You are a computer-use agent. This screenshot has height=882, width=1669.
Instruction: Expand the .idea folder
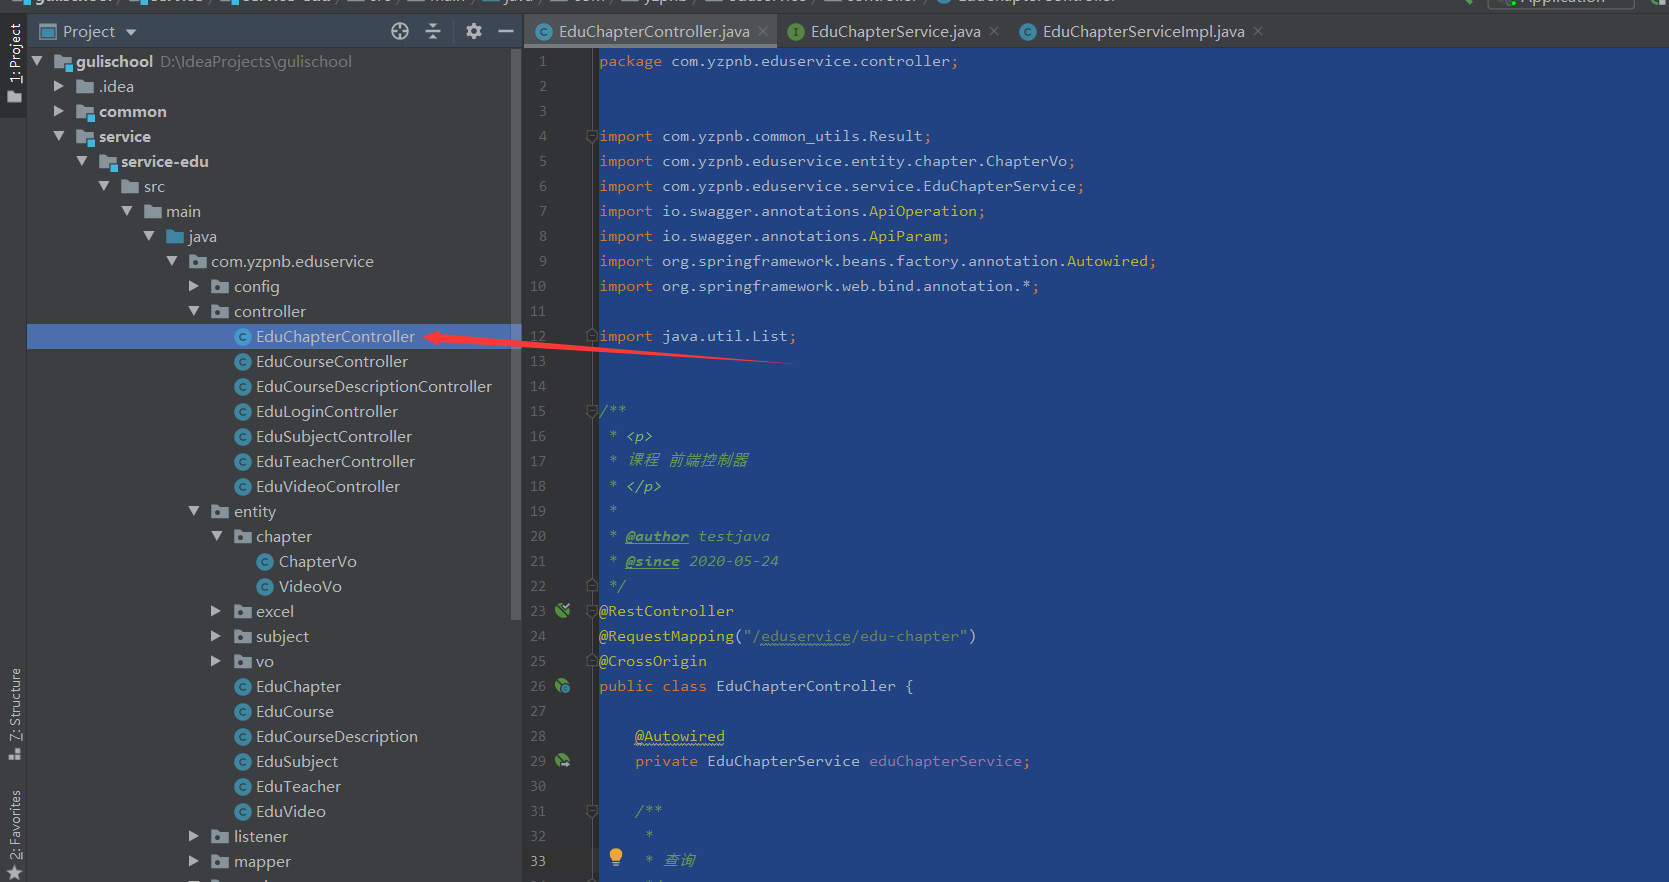(59, 86)
